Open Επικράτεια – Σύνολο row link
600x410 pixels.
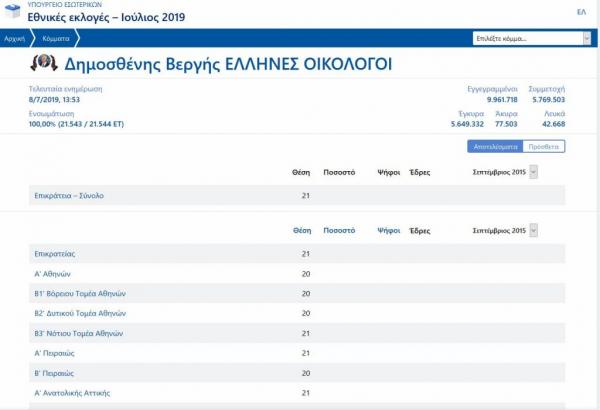click(69, 195)
